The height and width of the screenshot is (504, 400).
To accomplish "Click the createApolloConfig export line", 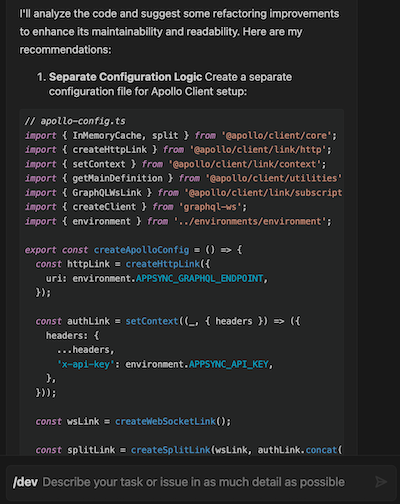I will tap(133, 250).
